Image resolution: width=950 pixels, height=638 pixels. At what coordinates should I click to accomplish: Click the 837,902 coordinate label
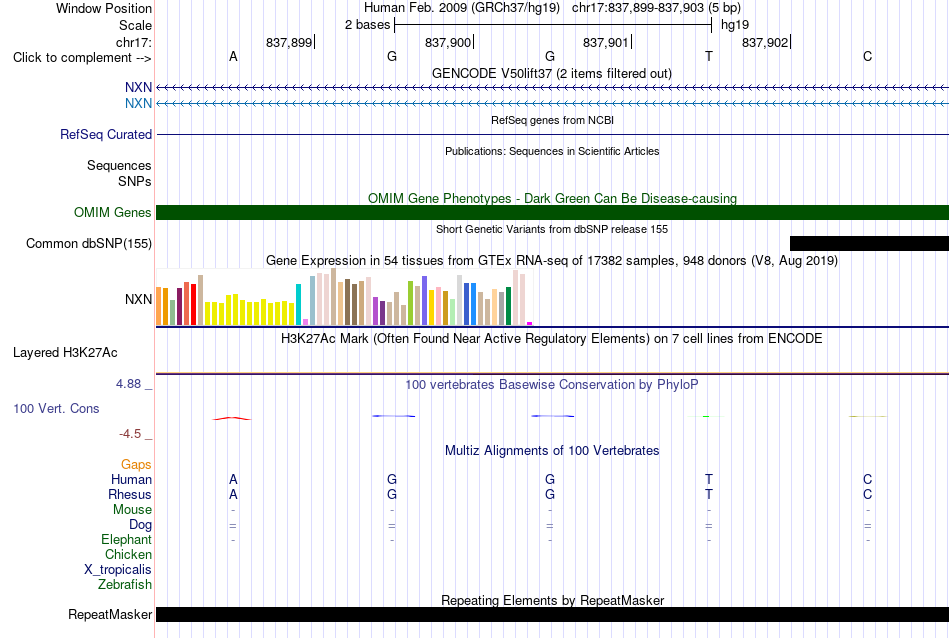tap(765, 42)
